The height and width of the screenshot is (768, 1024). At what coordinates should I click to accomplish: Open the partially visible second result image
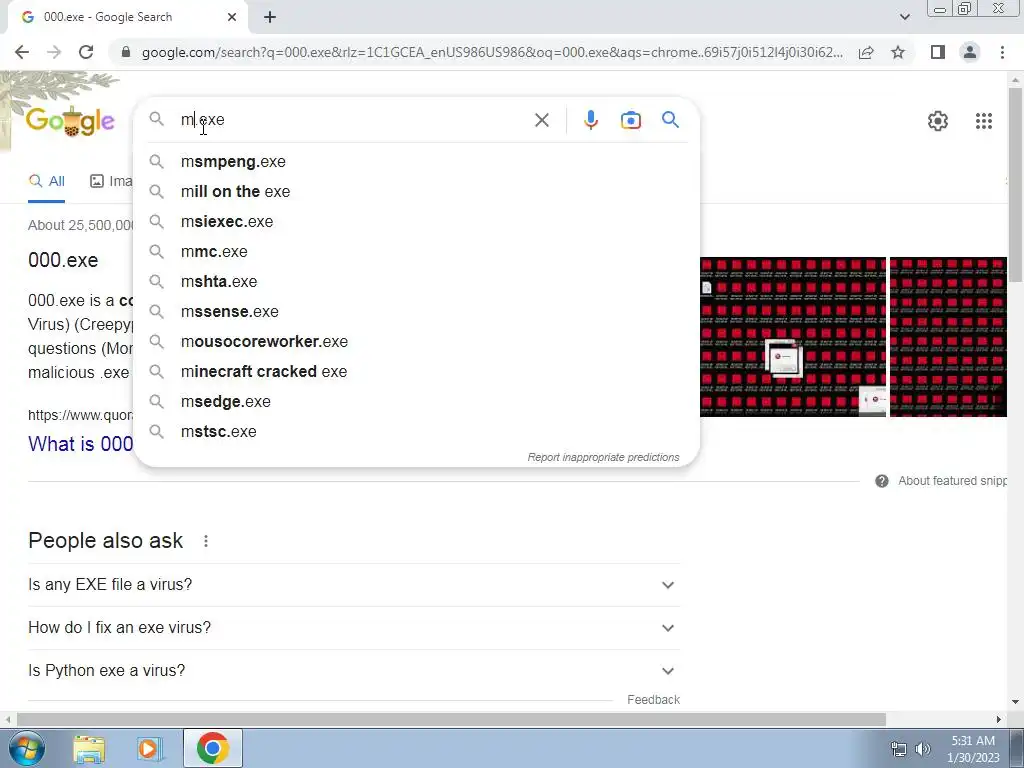point(948,337)
